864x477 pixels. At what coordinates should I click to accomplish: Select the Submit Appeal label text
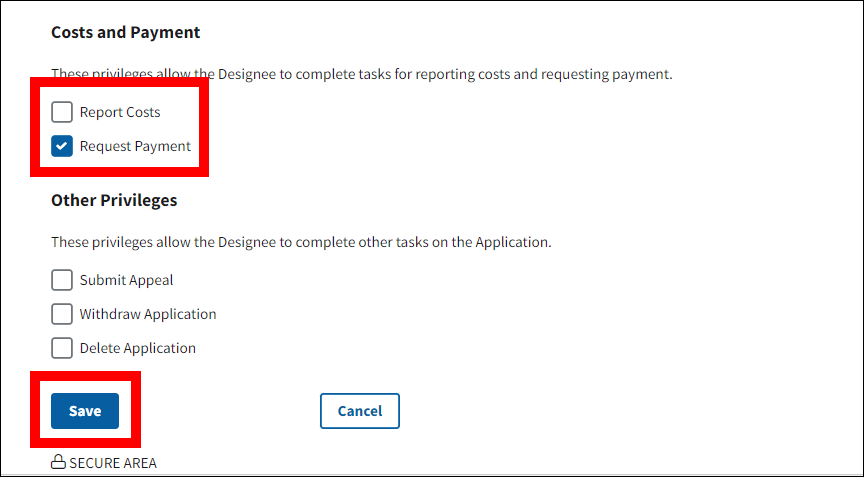(126, 280)
